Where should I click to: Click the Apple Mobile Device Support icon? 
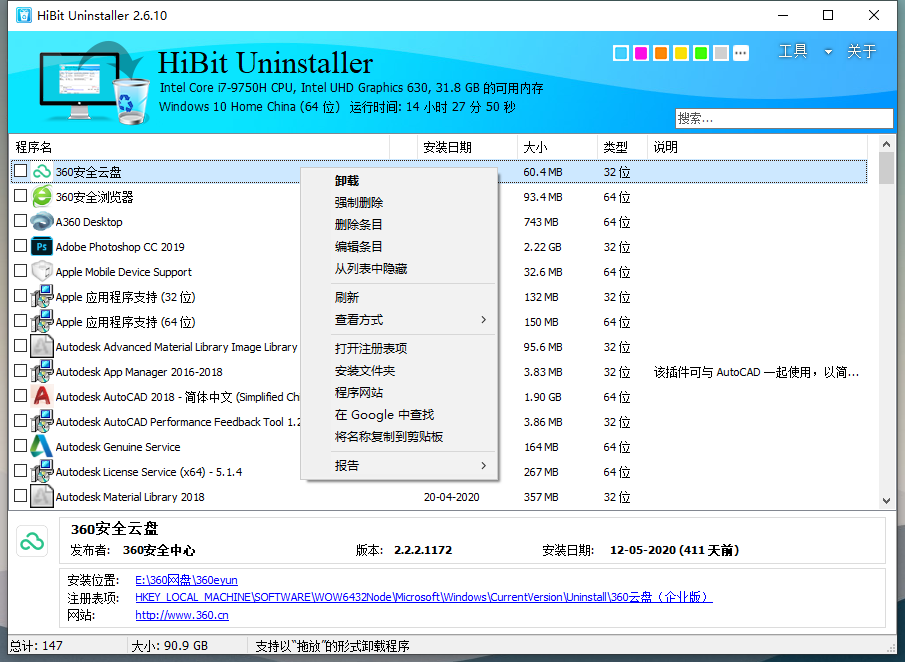pyautogui.click(x=42, y=271)
